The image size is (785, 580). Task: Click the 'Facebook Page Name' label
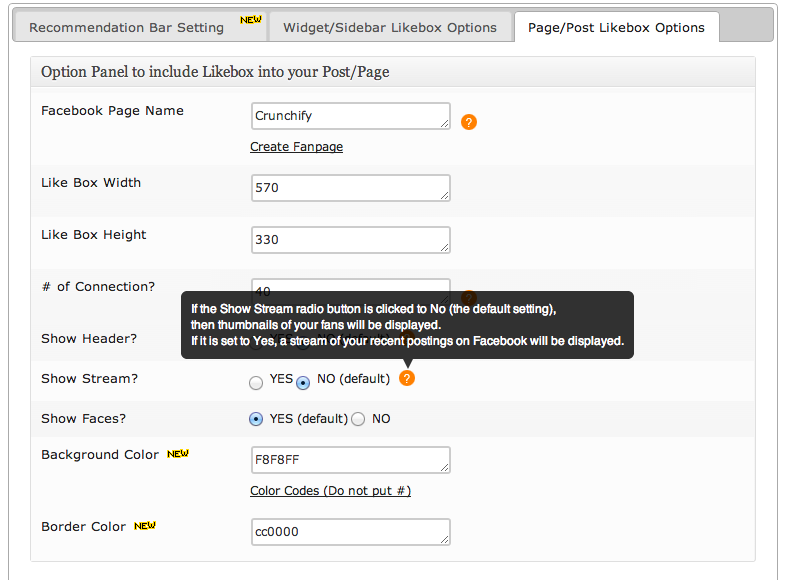[112, 111]
